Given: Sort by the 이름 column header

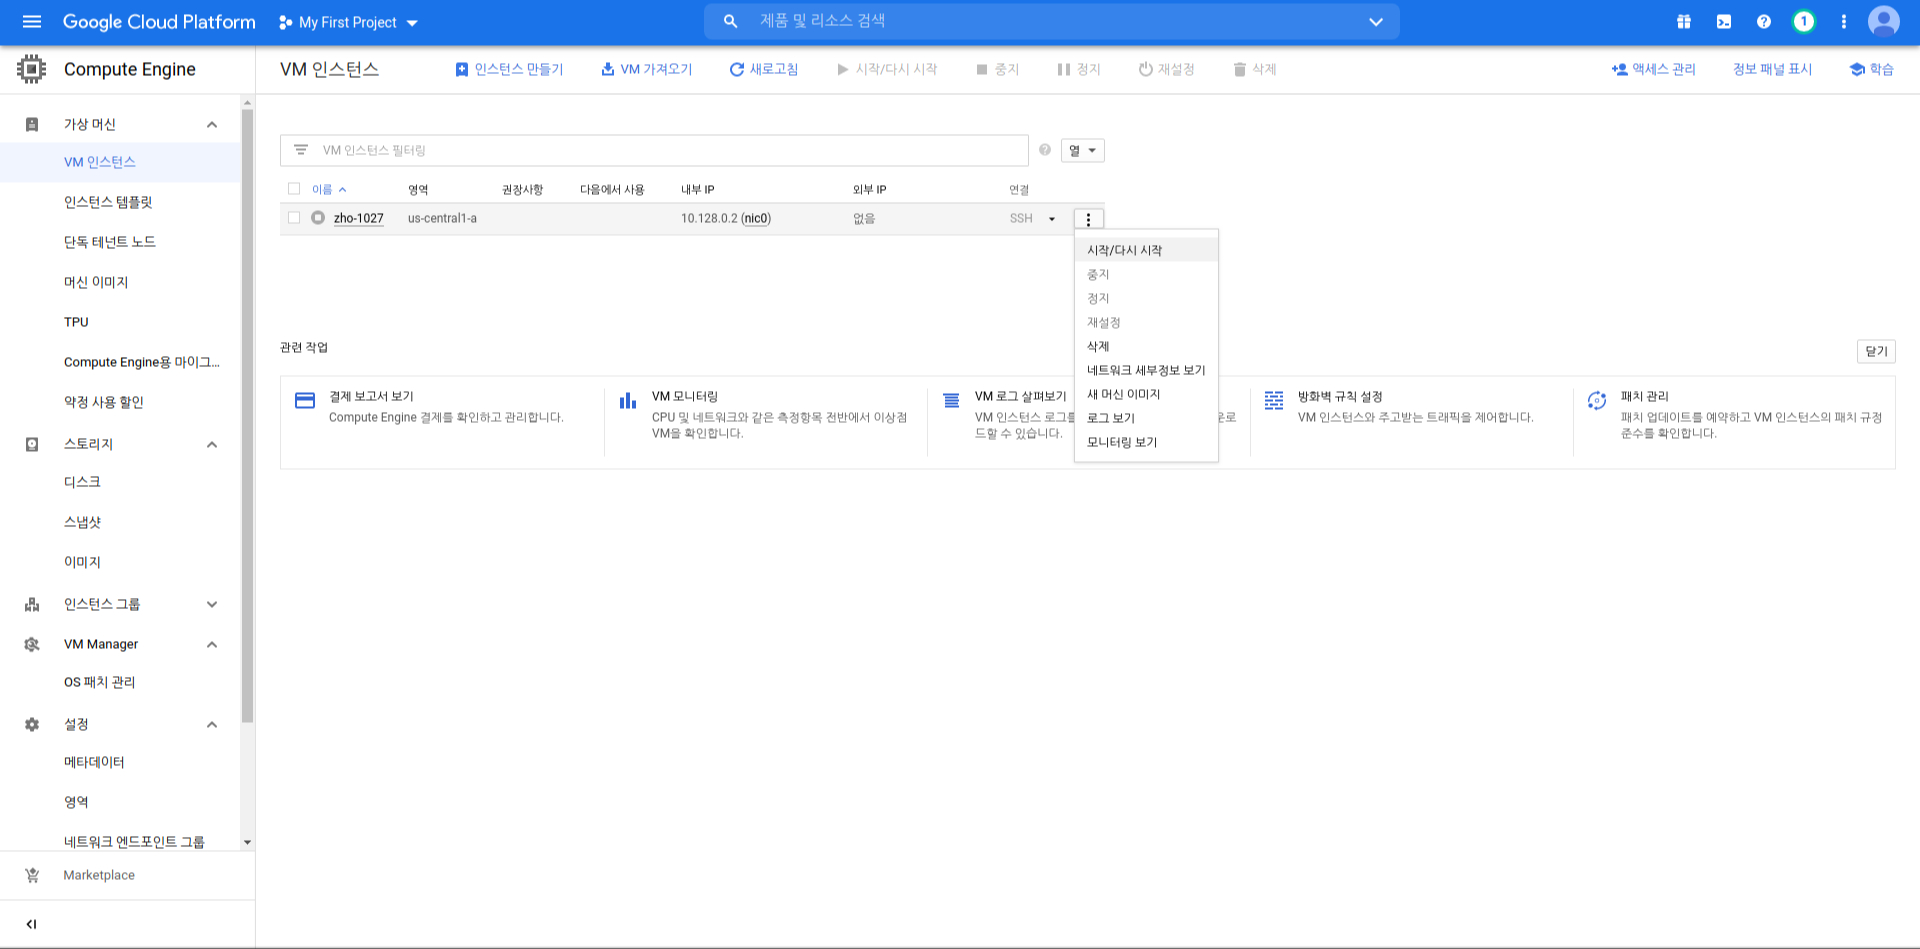Looking at the screenshot, I should pos(328,189).
